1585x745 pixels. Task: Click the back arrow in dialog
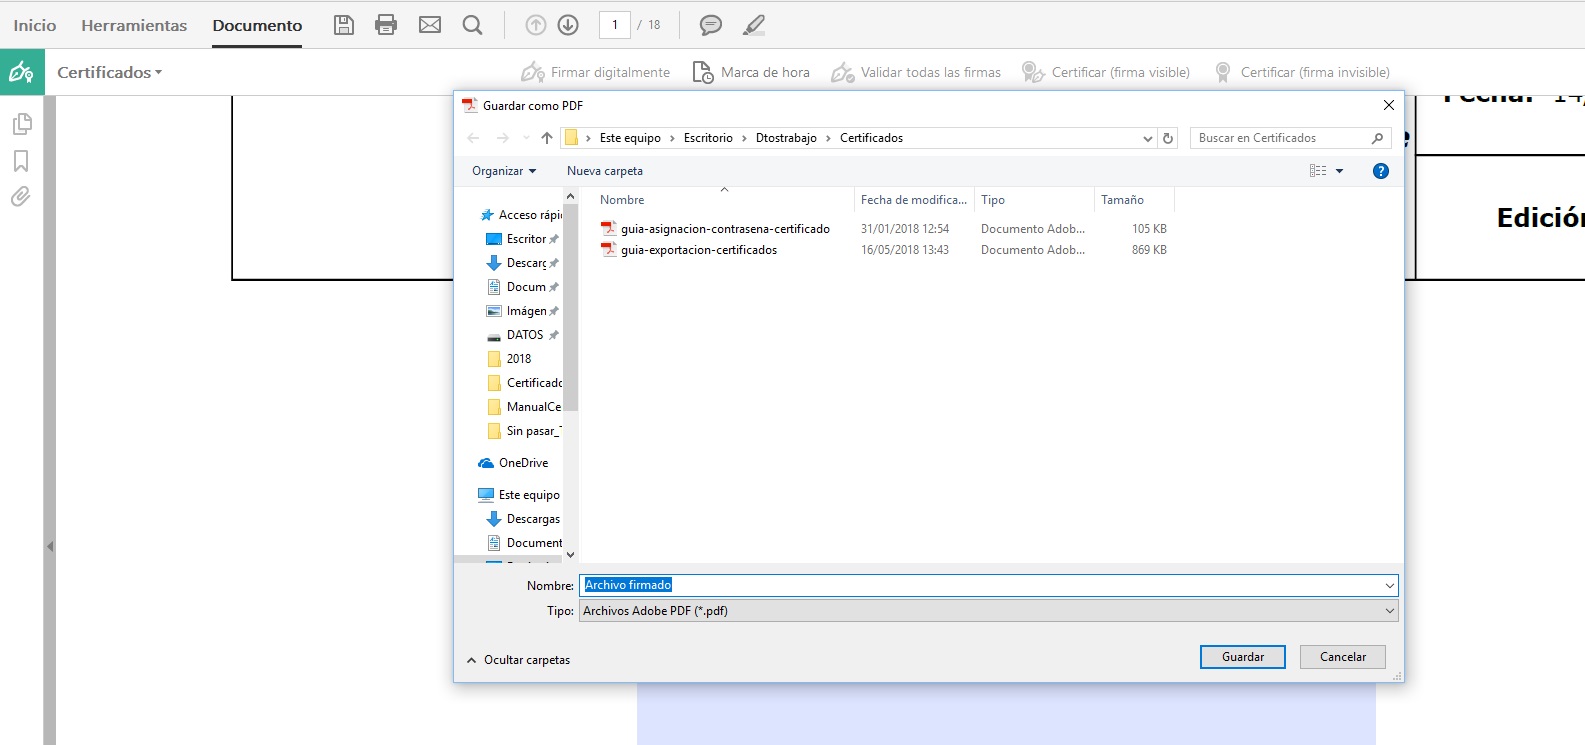coord(473,138)
